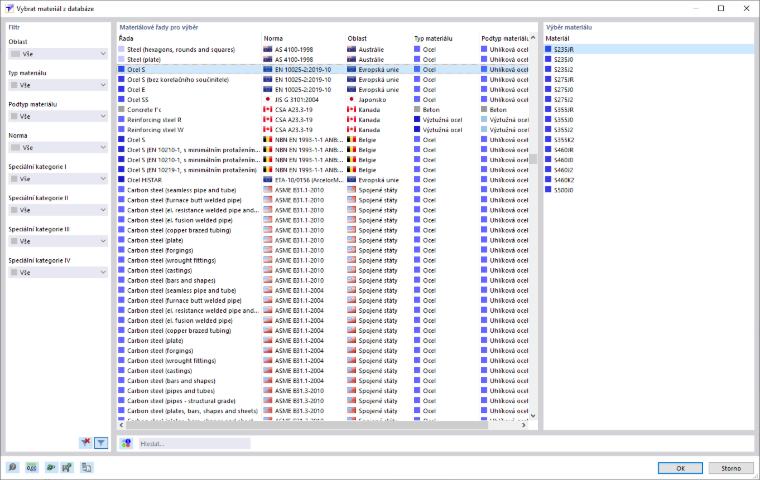
Task: Open the 0.00 units and decimals icon
Action: [32, 467]
